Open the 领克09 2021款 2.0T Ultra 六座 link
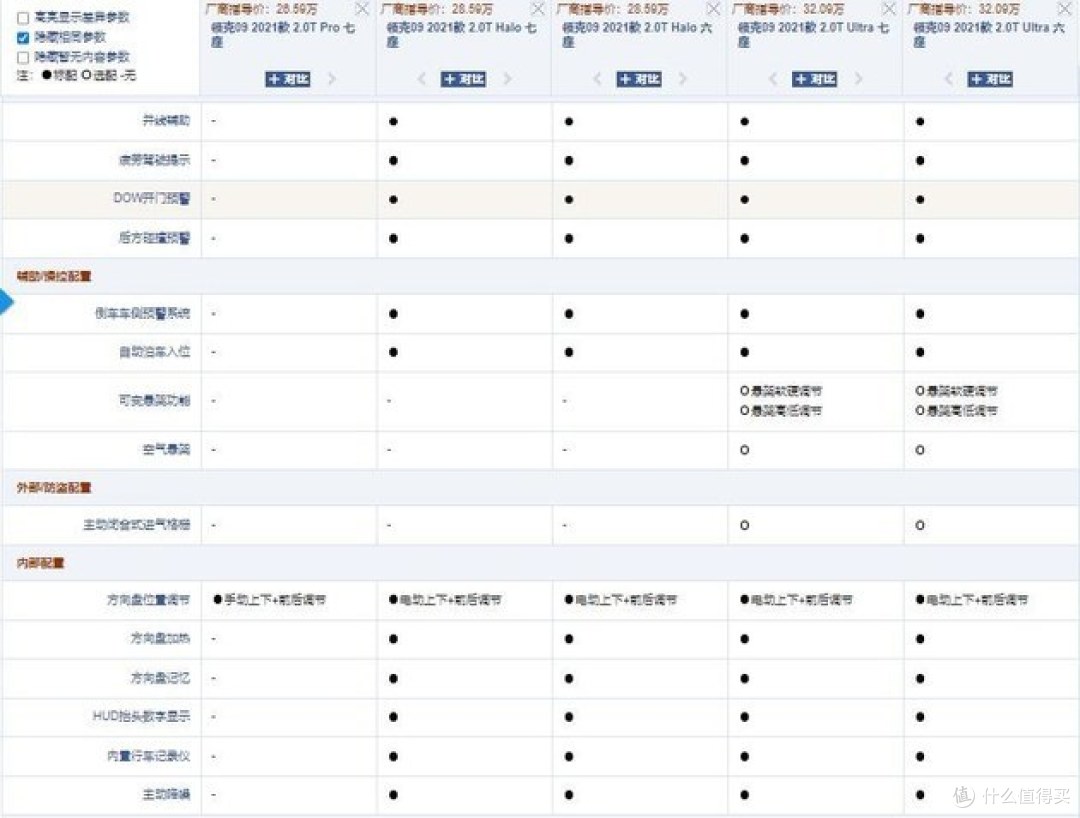This screenshot has height=818, width=1080. coord(989,34)
